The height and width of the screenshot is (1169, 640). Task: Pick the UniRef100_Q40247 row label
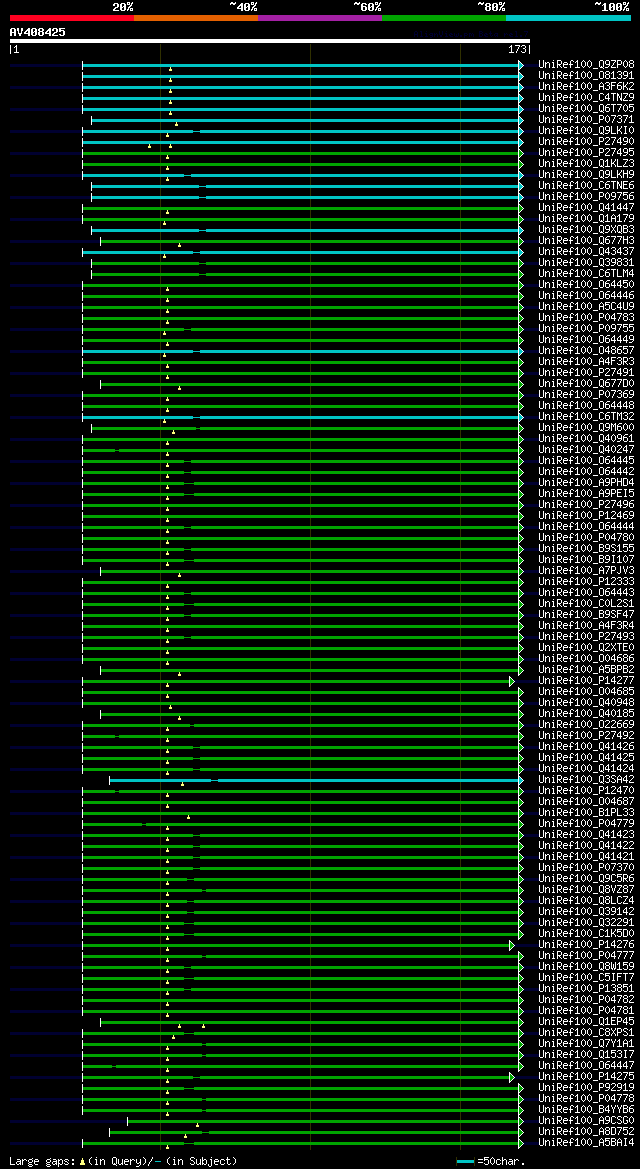click(586, 450)
